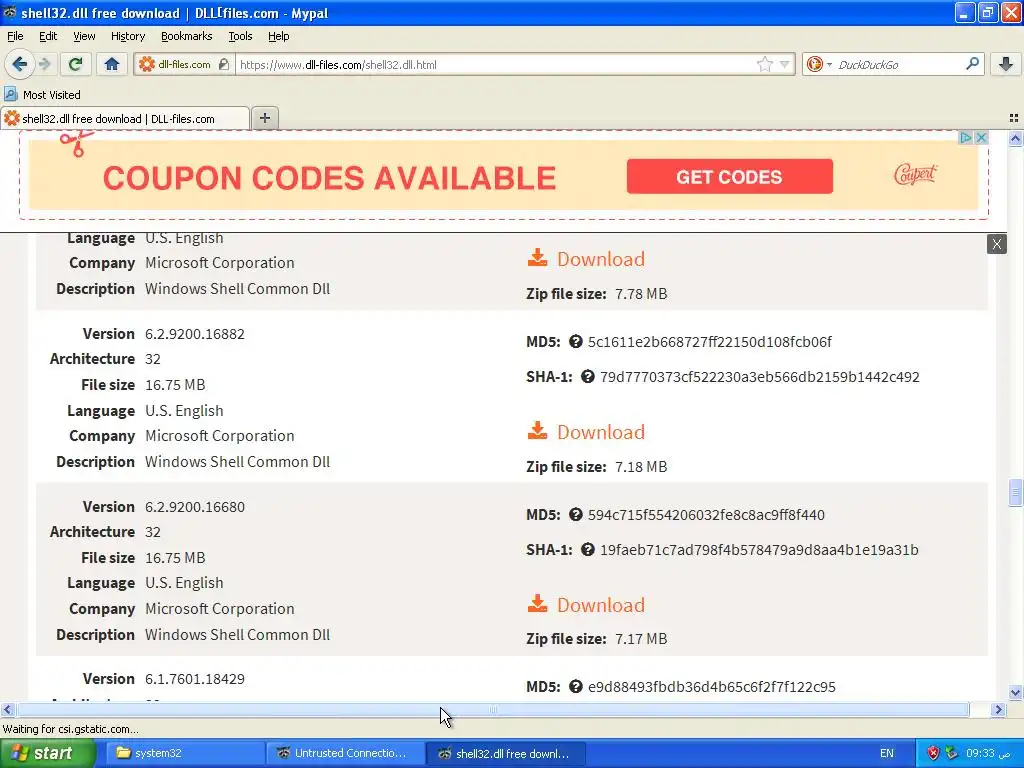Click the red shield tray icon
The image size is (1024, 768).
pyautogui.click(x=933, y=753)
